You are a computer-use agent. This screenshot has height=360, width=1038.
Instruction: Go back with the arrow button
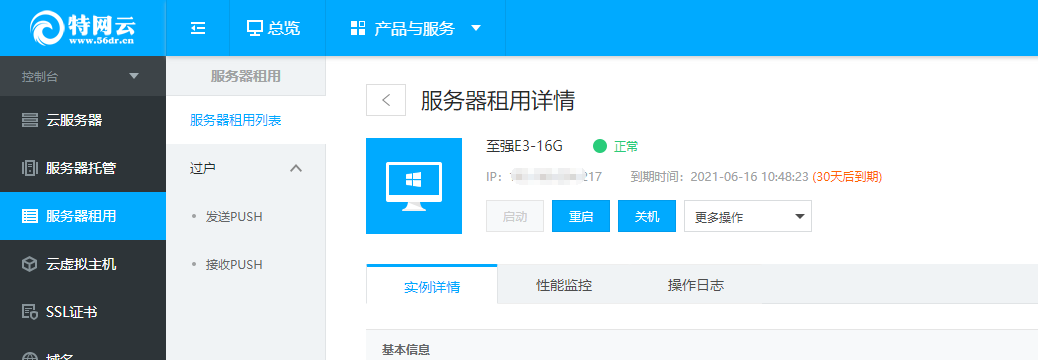[386, 101]
